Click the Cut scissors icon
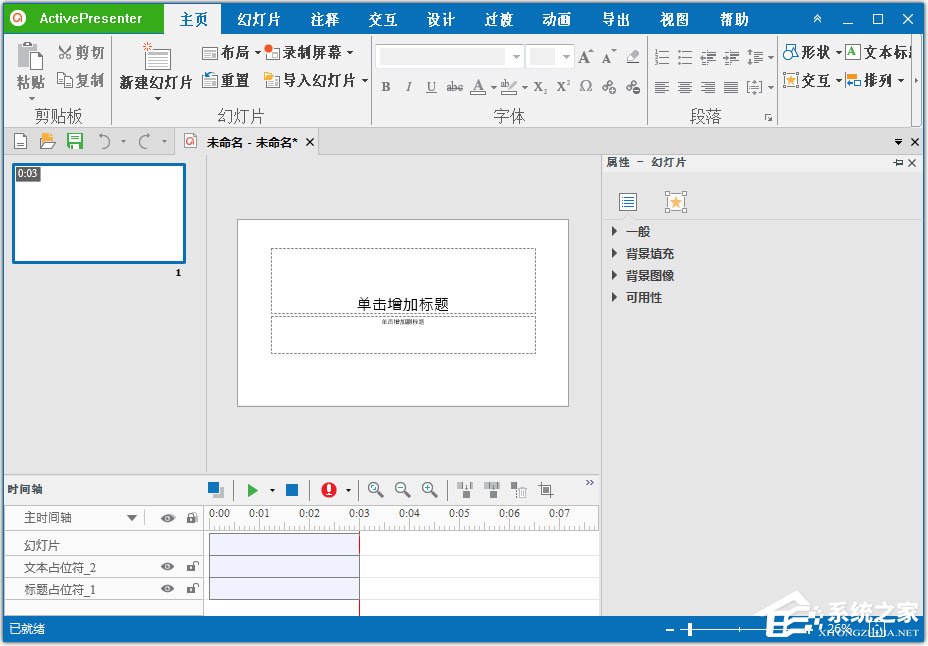This screenshot has height=646, width=928. click(65, 52)
